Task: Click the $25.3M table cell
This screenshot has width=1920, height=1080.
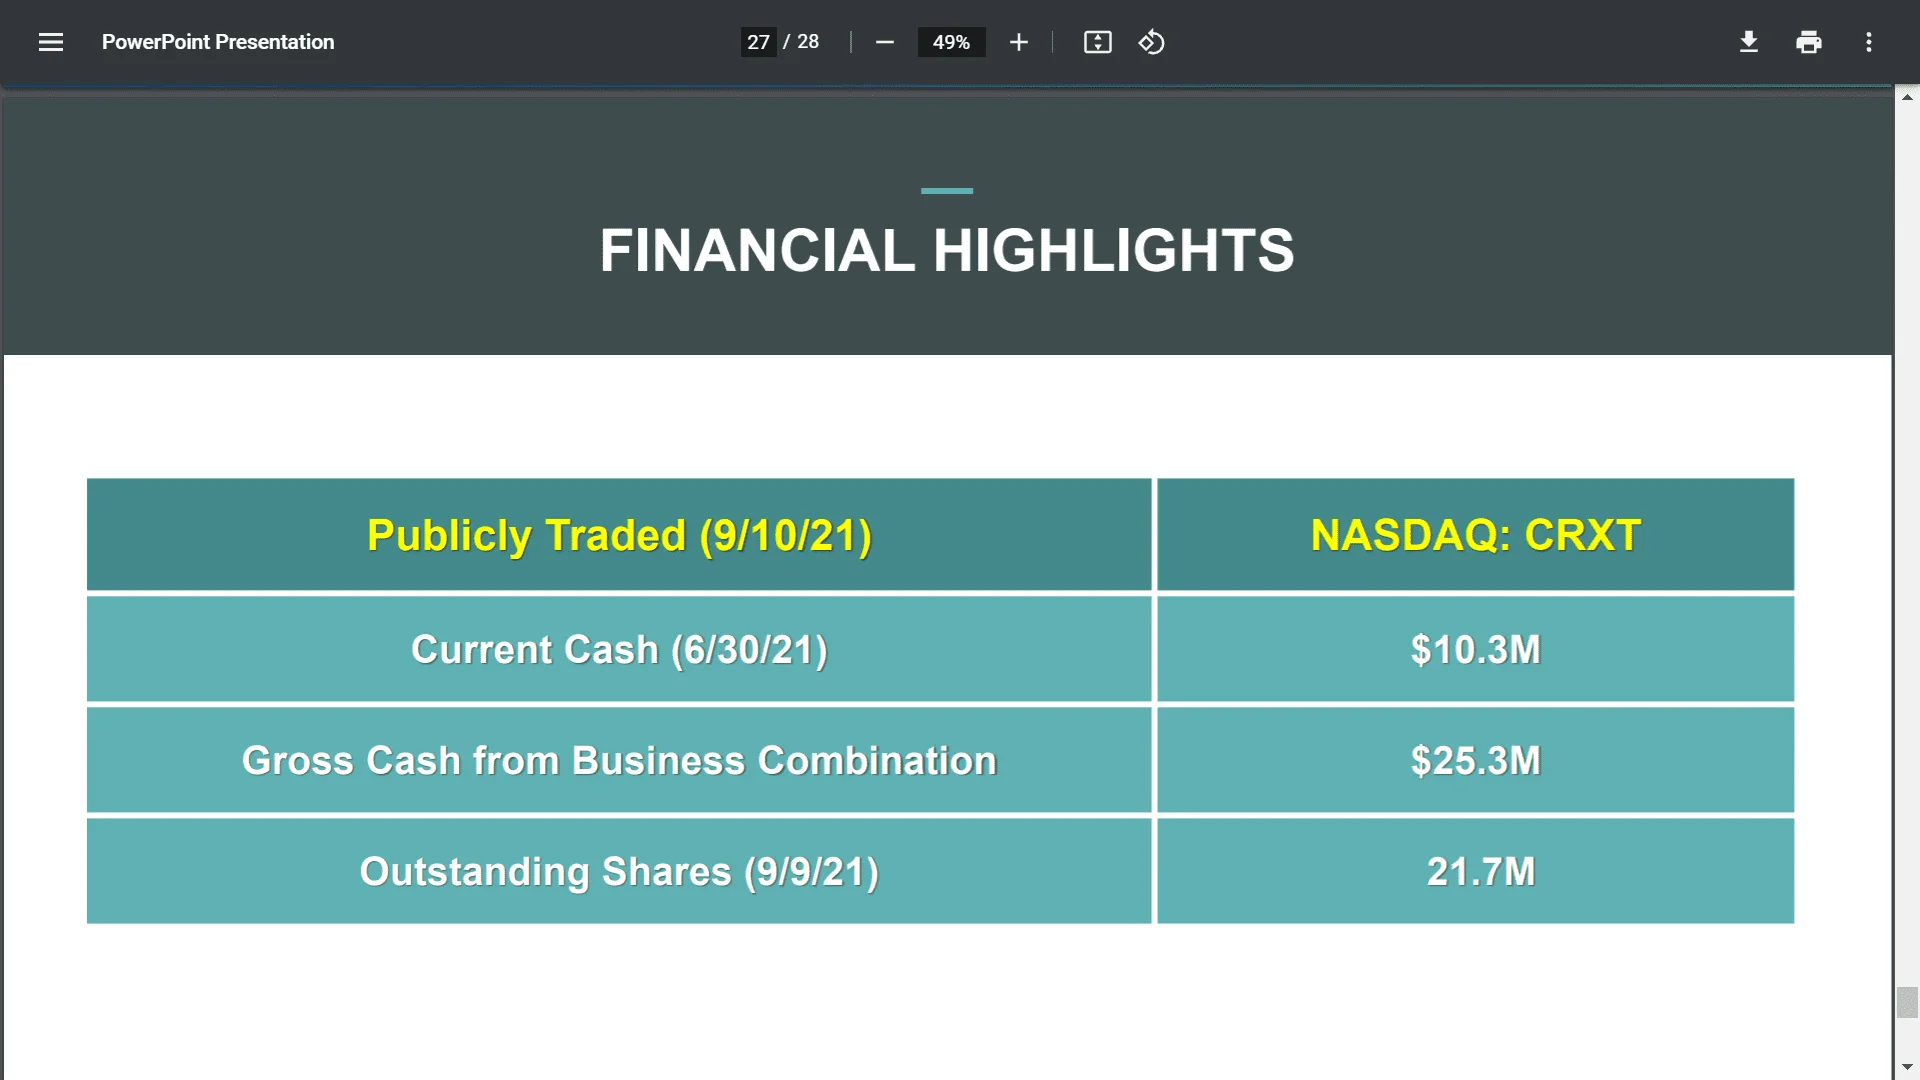Action: (1475, 761)
